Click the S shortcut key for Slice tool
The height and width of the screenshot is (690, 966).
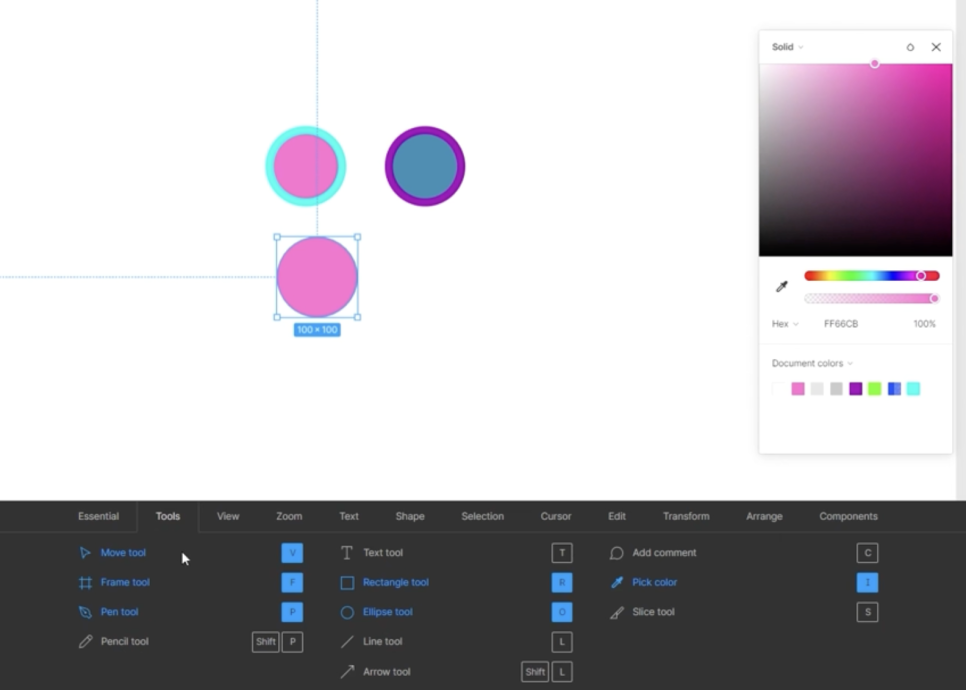867,612
